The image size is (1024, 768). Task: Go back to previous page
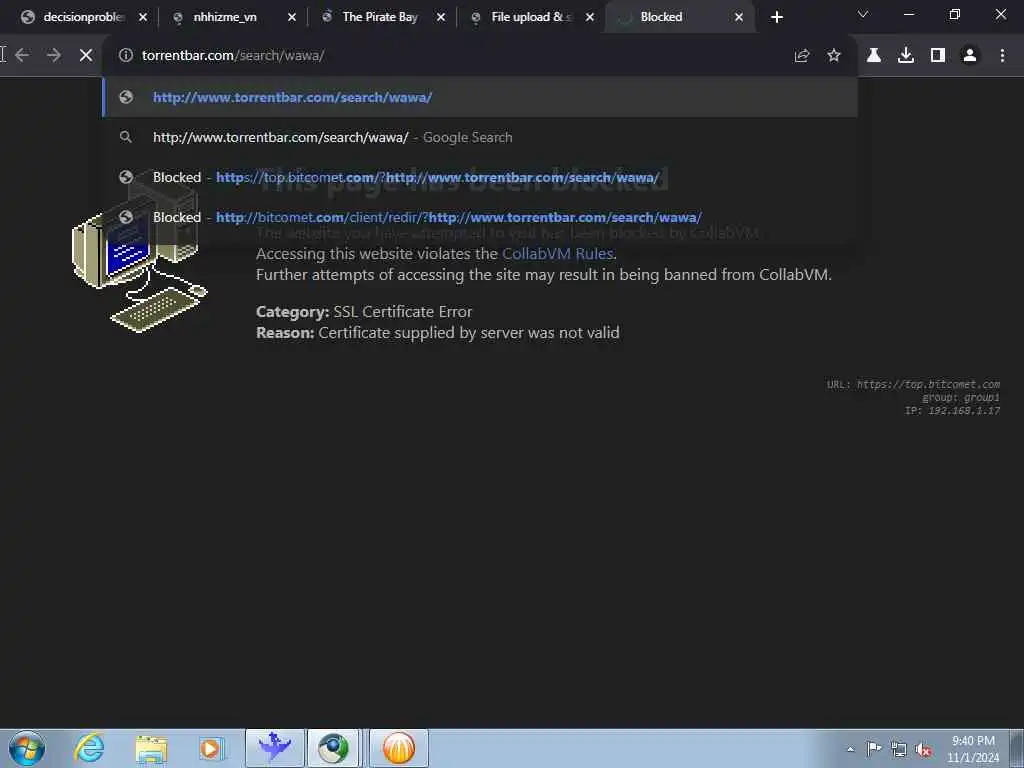tap(22, 56)
